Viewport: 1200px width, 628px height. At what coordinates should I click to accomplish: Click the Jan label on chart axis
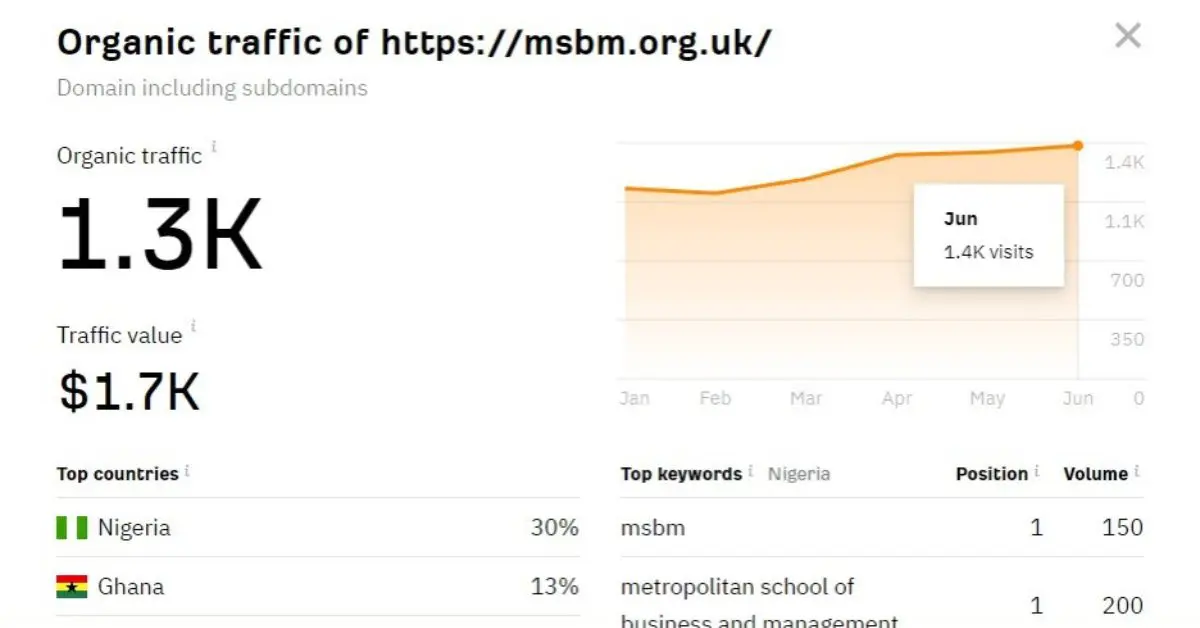[x=634, y=398]
